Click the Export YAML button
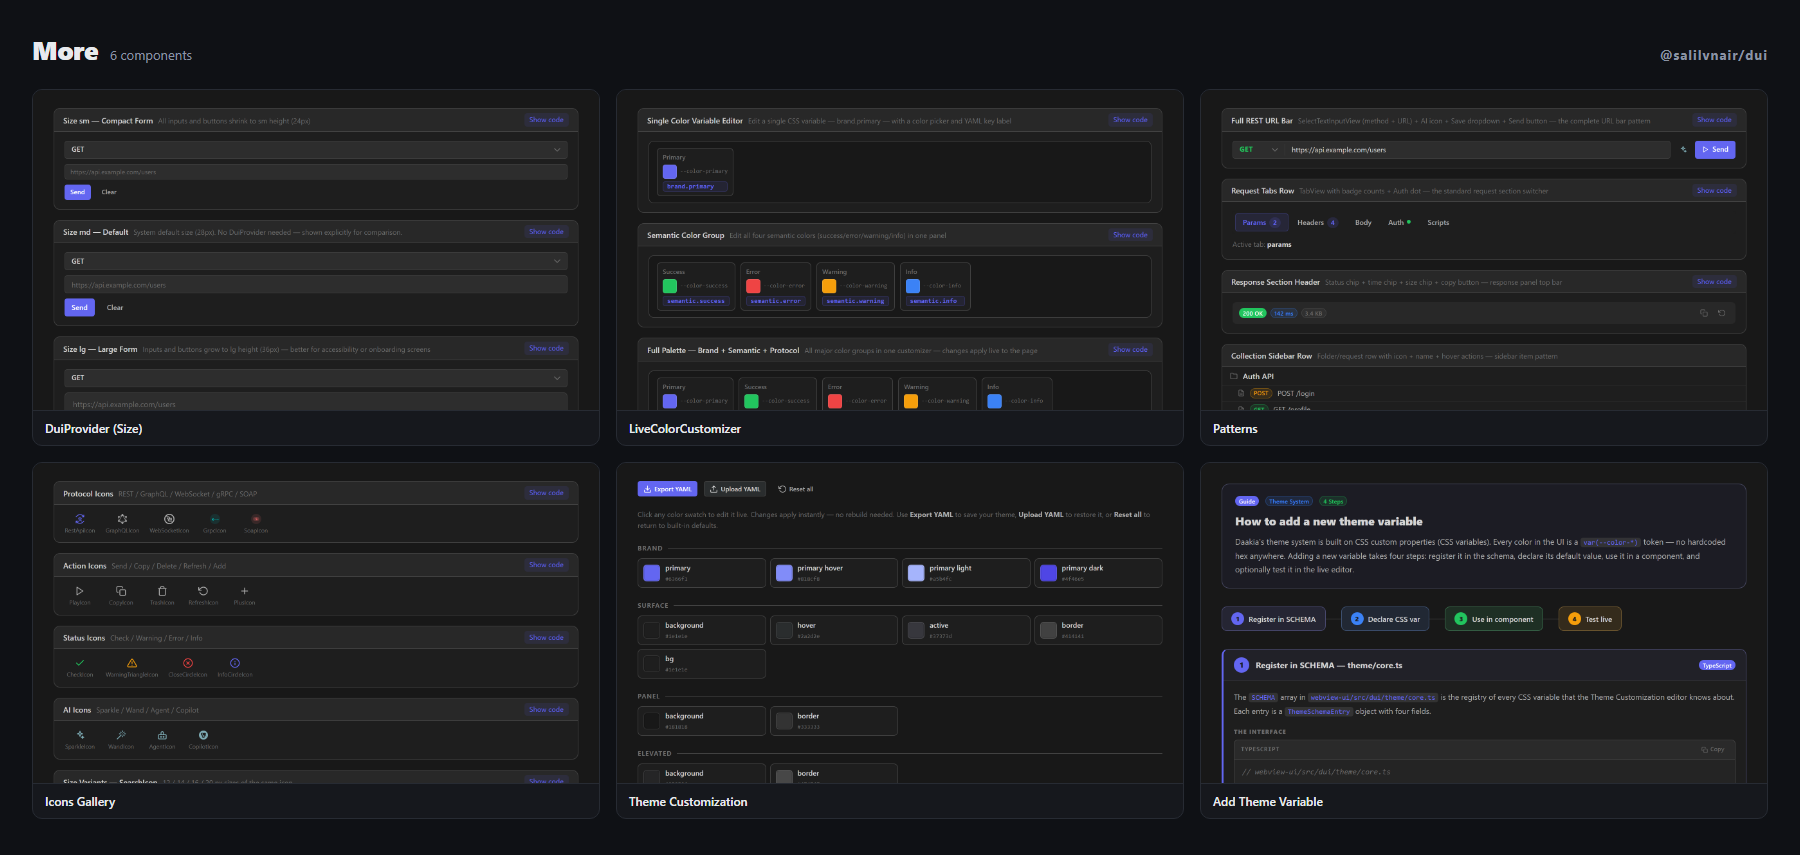 [x=667, y=489]
